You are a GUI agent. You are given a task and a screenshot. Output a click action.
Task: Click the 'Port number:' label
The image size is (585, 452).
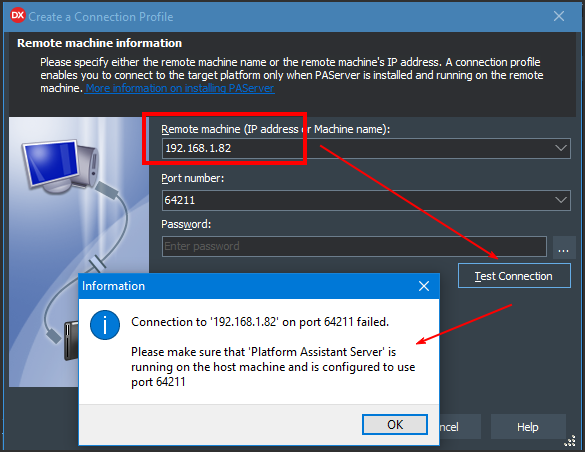point(193,179)
